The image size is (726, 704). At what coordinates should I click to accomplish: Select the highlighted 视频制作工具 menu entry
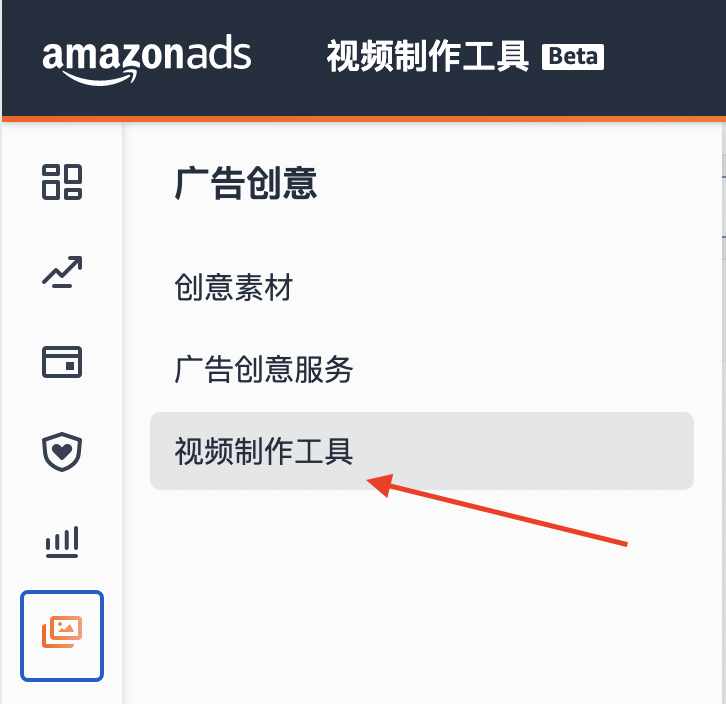click(422, 451)
